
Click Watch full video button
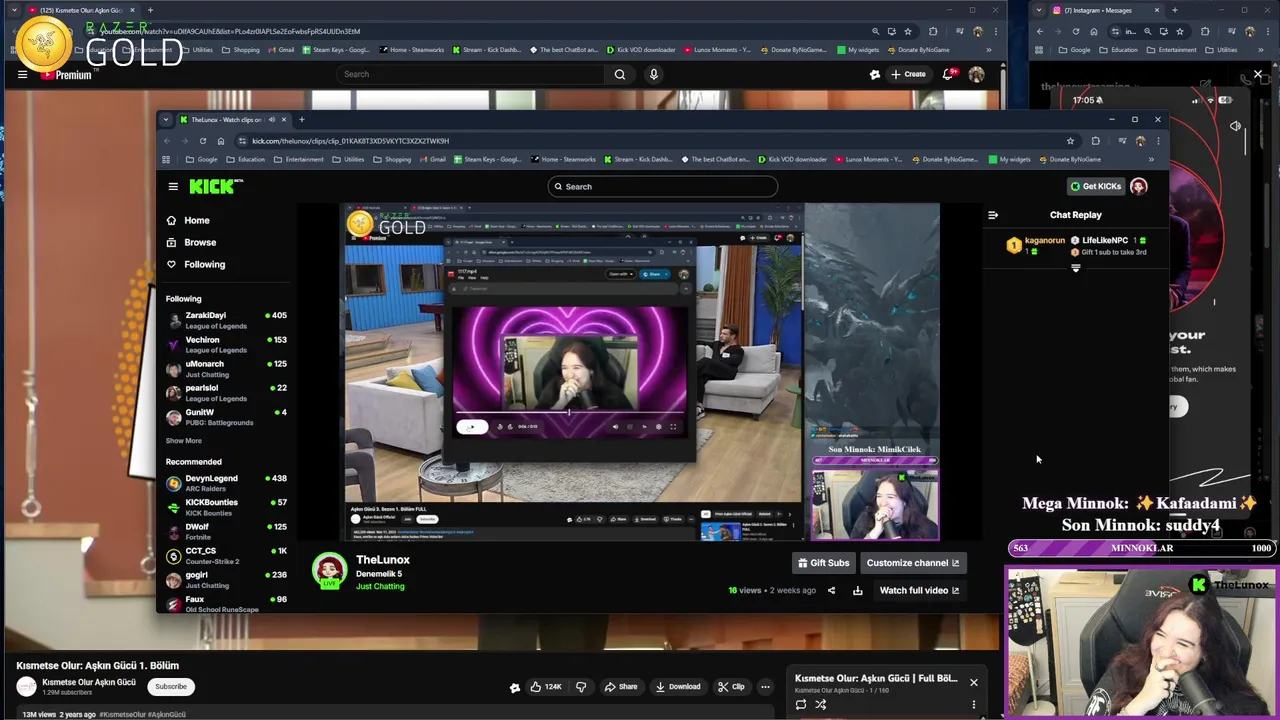pos(919,590)
